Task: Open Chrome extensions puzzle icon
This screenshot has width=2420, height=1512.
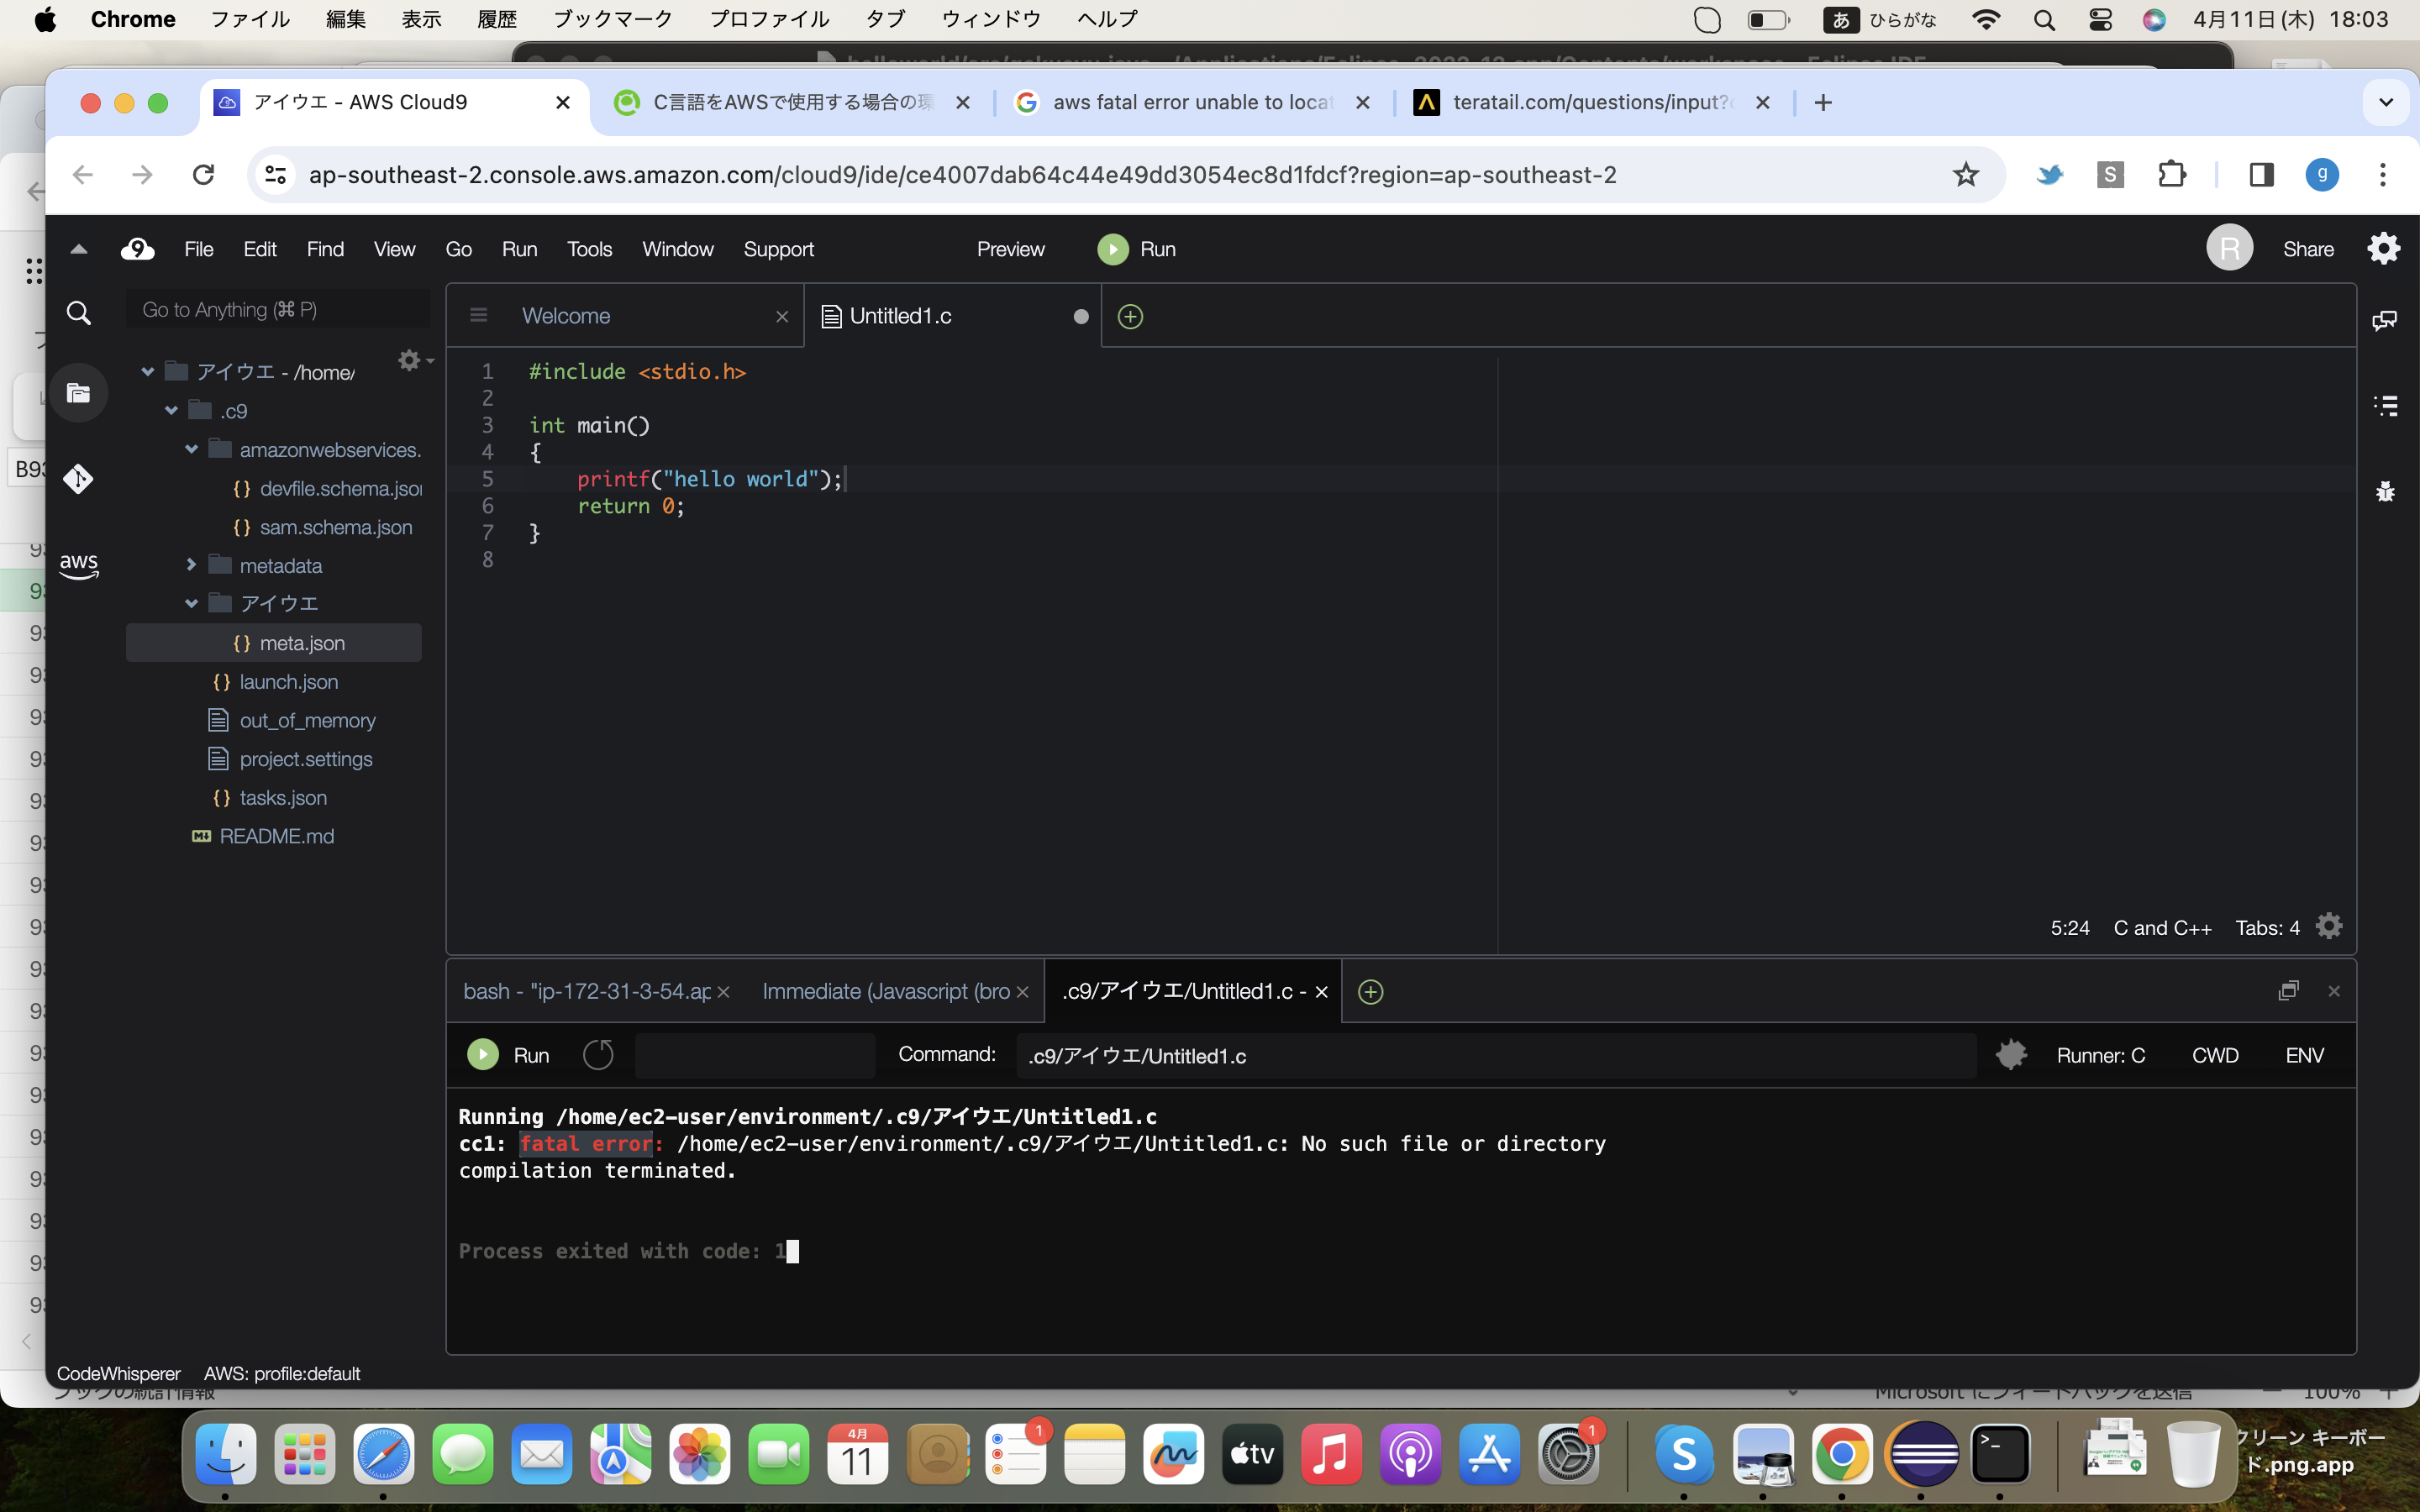Action: click(2172, 175)
